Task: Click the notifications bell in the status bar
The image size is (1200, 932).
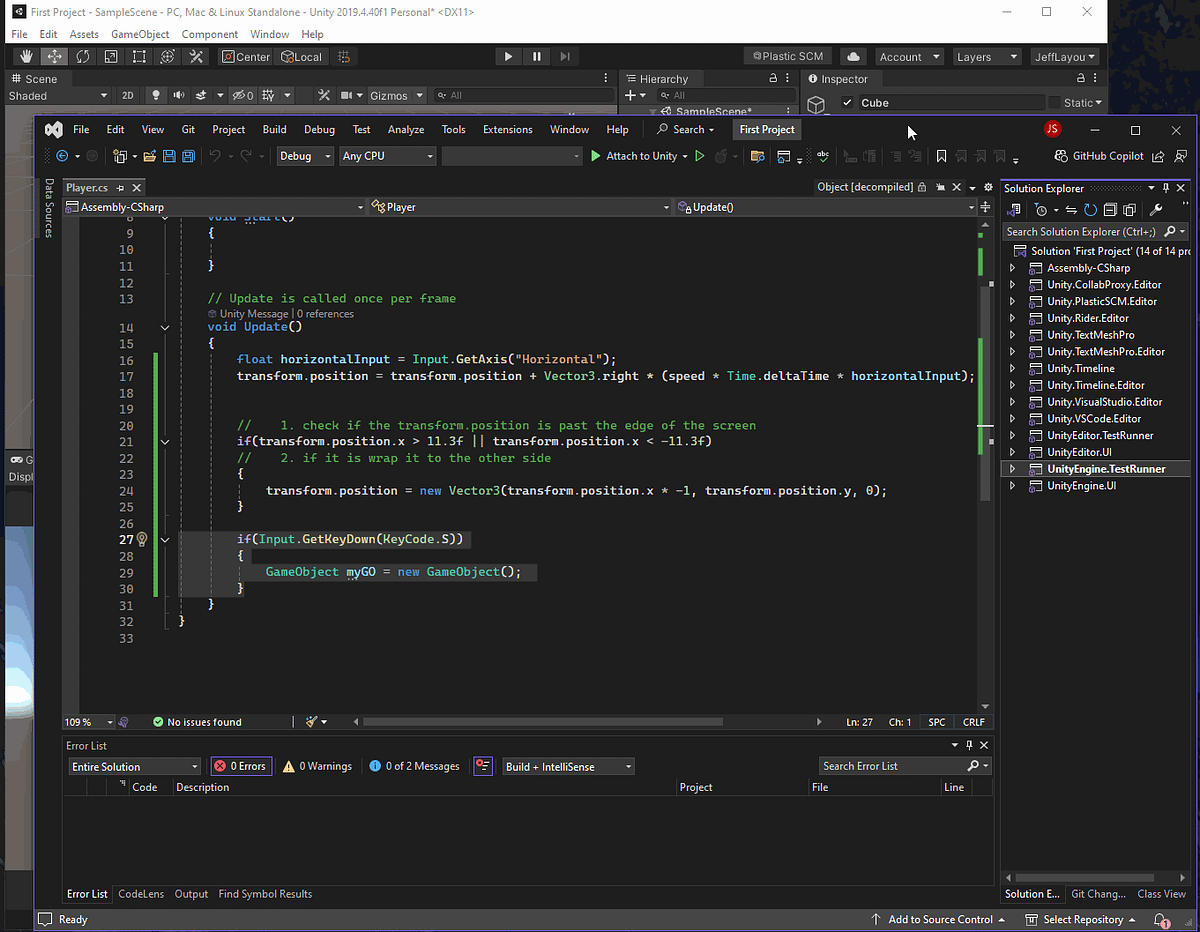Action: [x=1161, y=920]
